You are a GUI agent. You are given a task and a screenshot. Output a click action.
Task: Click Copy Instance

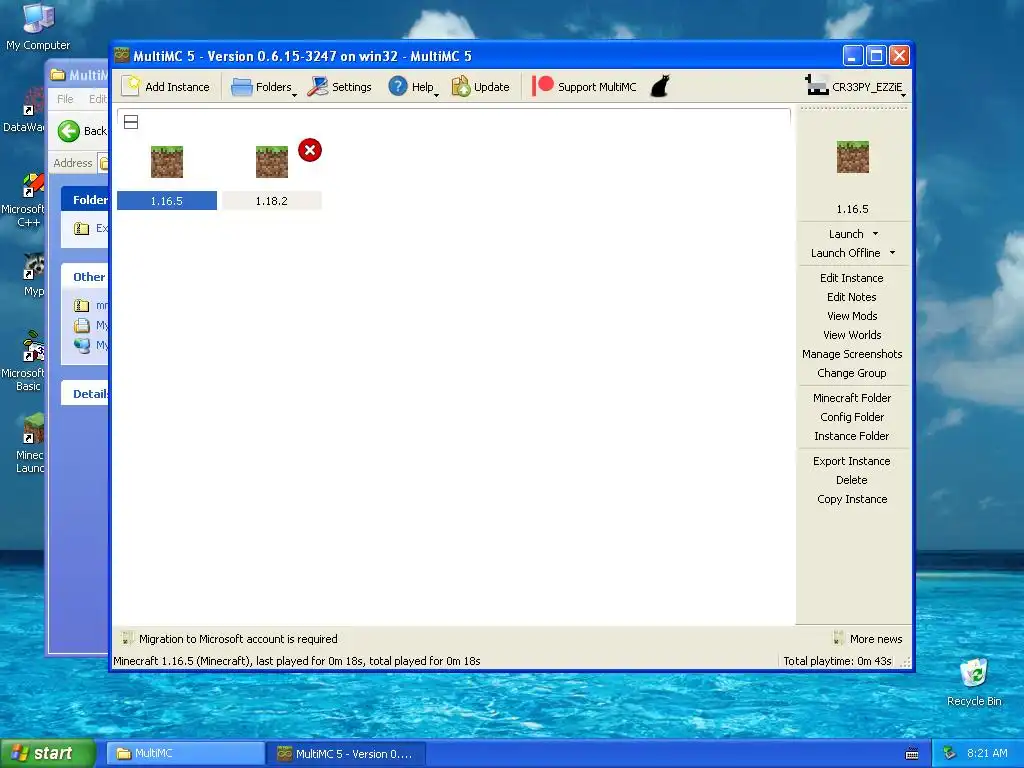pyautogui.click(x=852, y=498)
